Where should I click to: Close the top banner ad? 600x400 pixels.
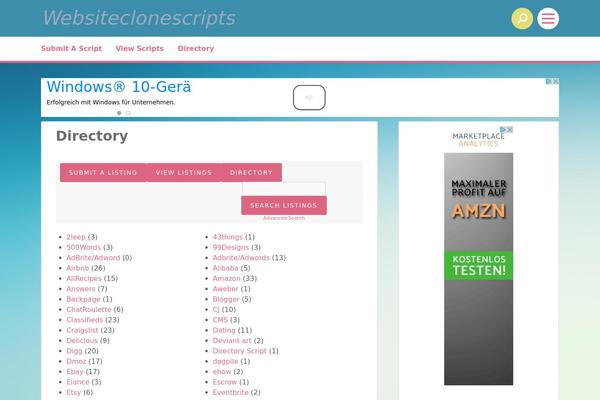click(x=556, y=82)
